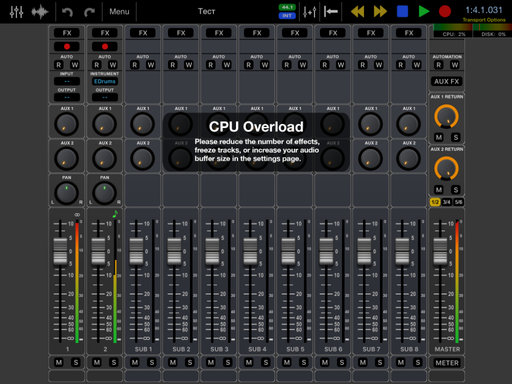Click the pan knob of track 1
This screenshot has height=384, width=512.
click(66, 193)
